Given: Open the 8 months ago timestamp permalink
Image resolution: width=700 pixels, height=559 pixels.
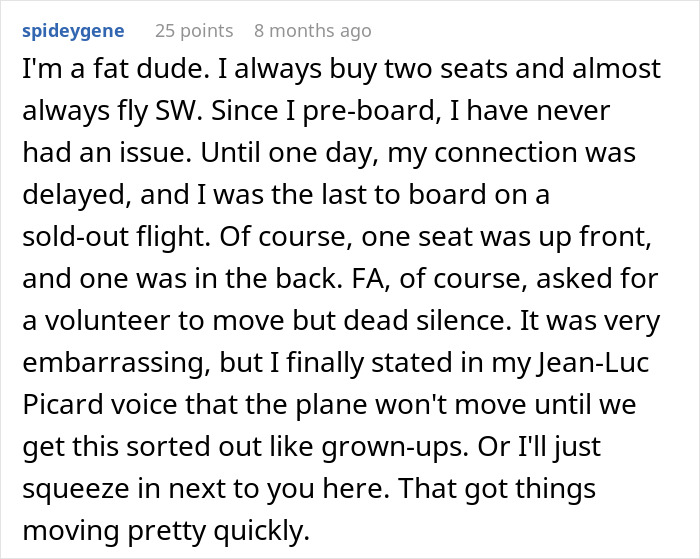Looking at the screenshot, I should click(x=312, y=31).
